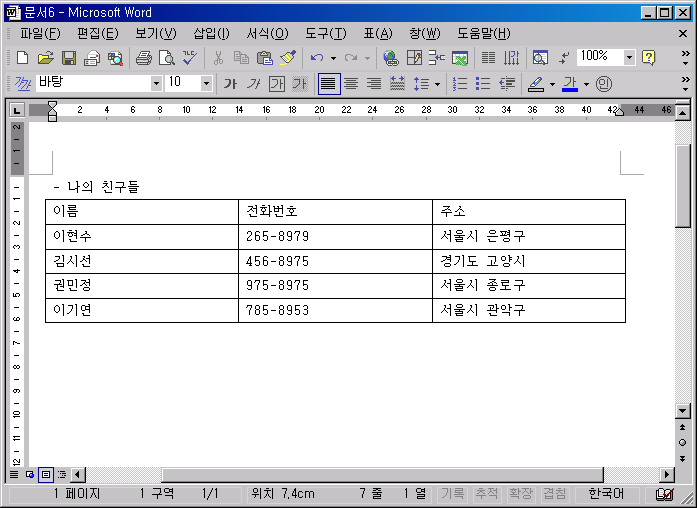Copy selection using Copy icon
Screen dimensions: 697x508
(x=241, y=58)
